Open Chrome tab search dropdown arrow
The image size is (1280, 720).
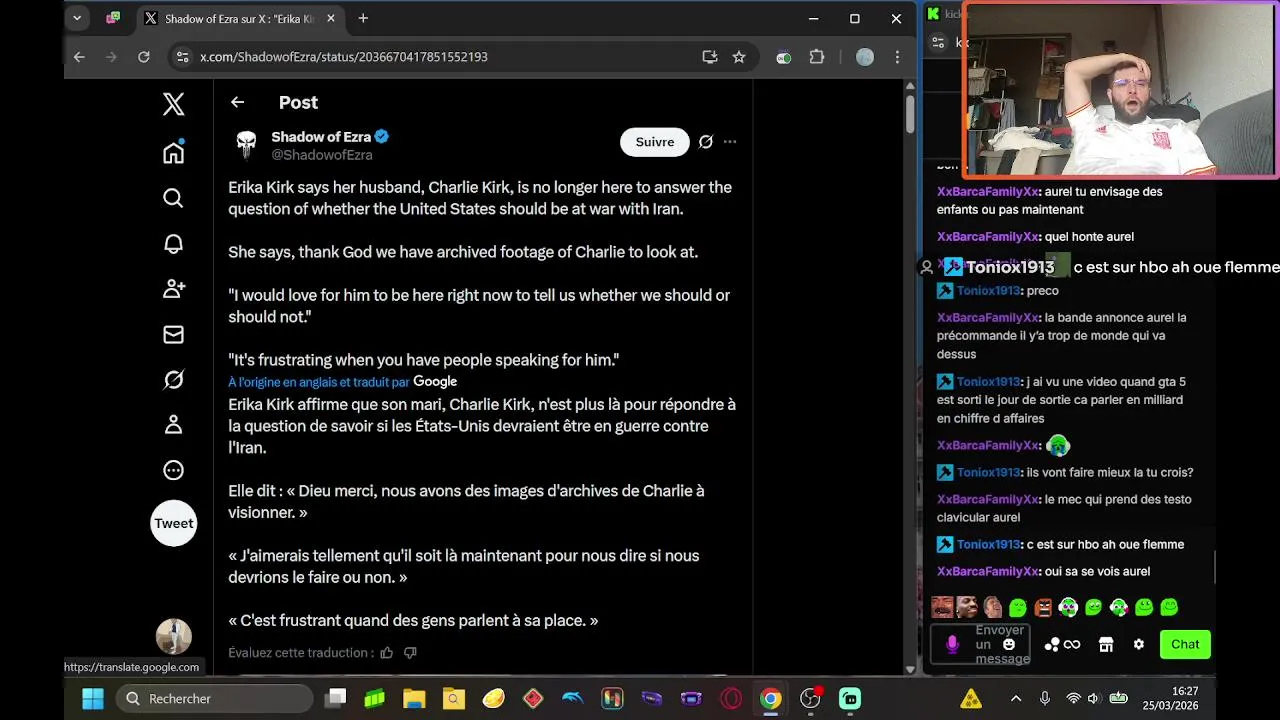click(x=77, y=18)
